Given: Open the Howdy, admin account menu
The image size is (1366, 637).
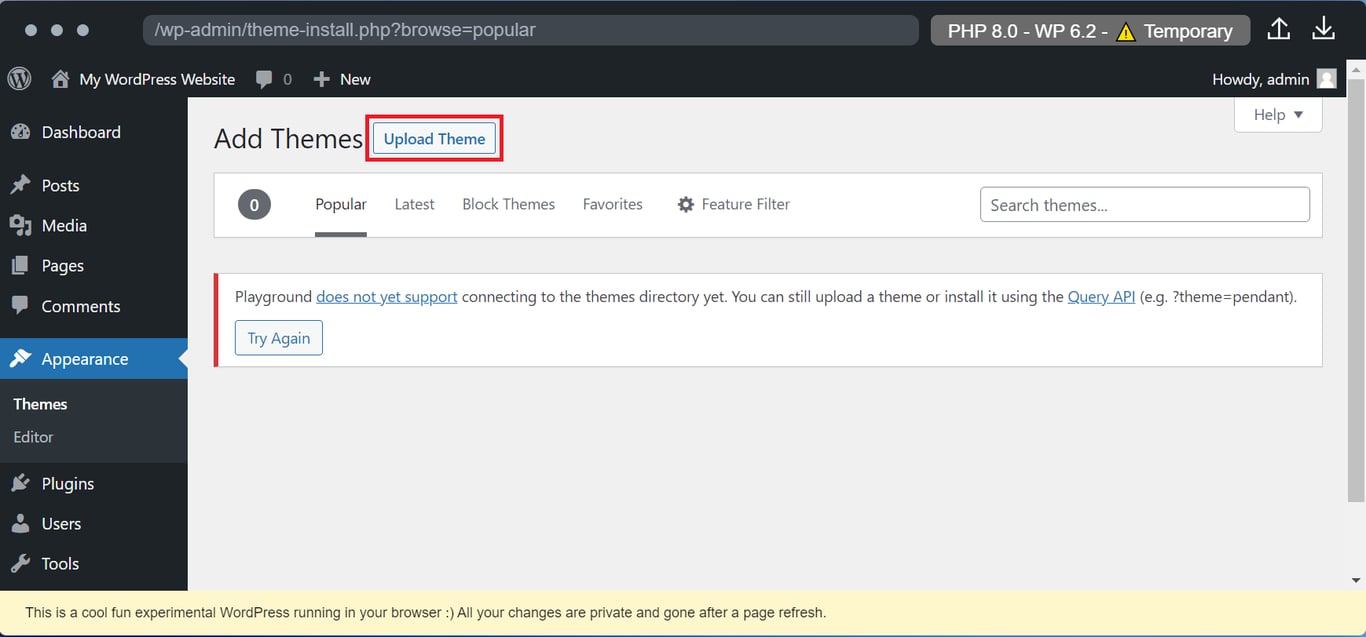Looking at the screenshot, I should coord(1274,78).
